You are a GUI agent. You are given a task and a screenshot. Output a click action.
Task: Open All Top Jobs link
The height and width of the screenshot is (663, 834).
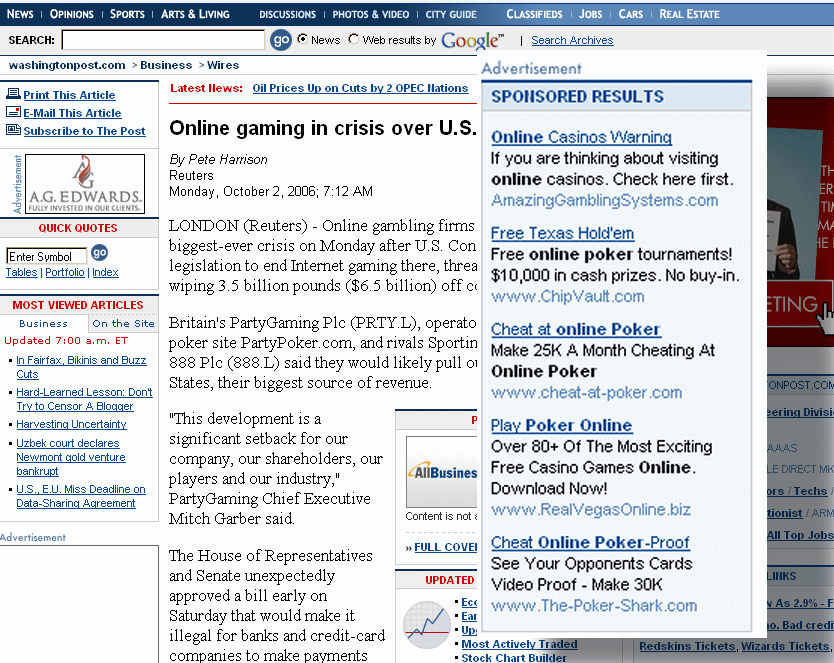pos(800,535)
